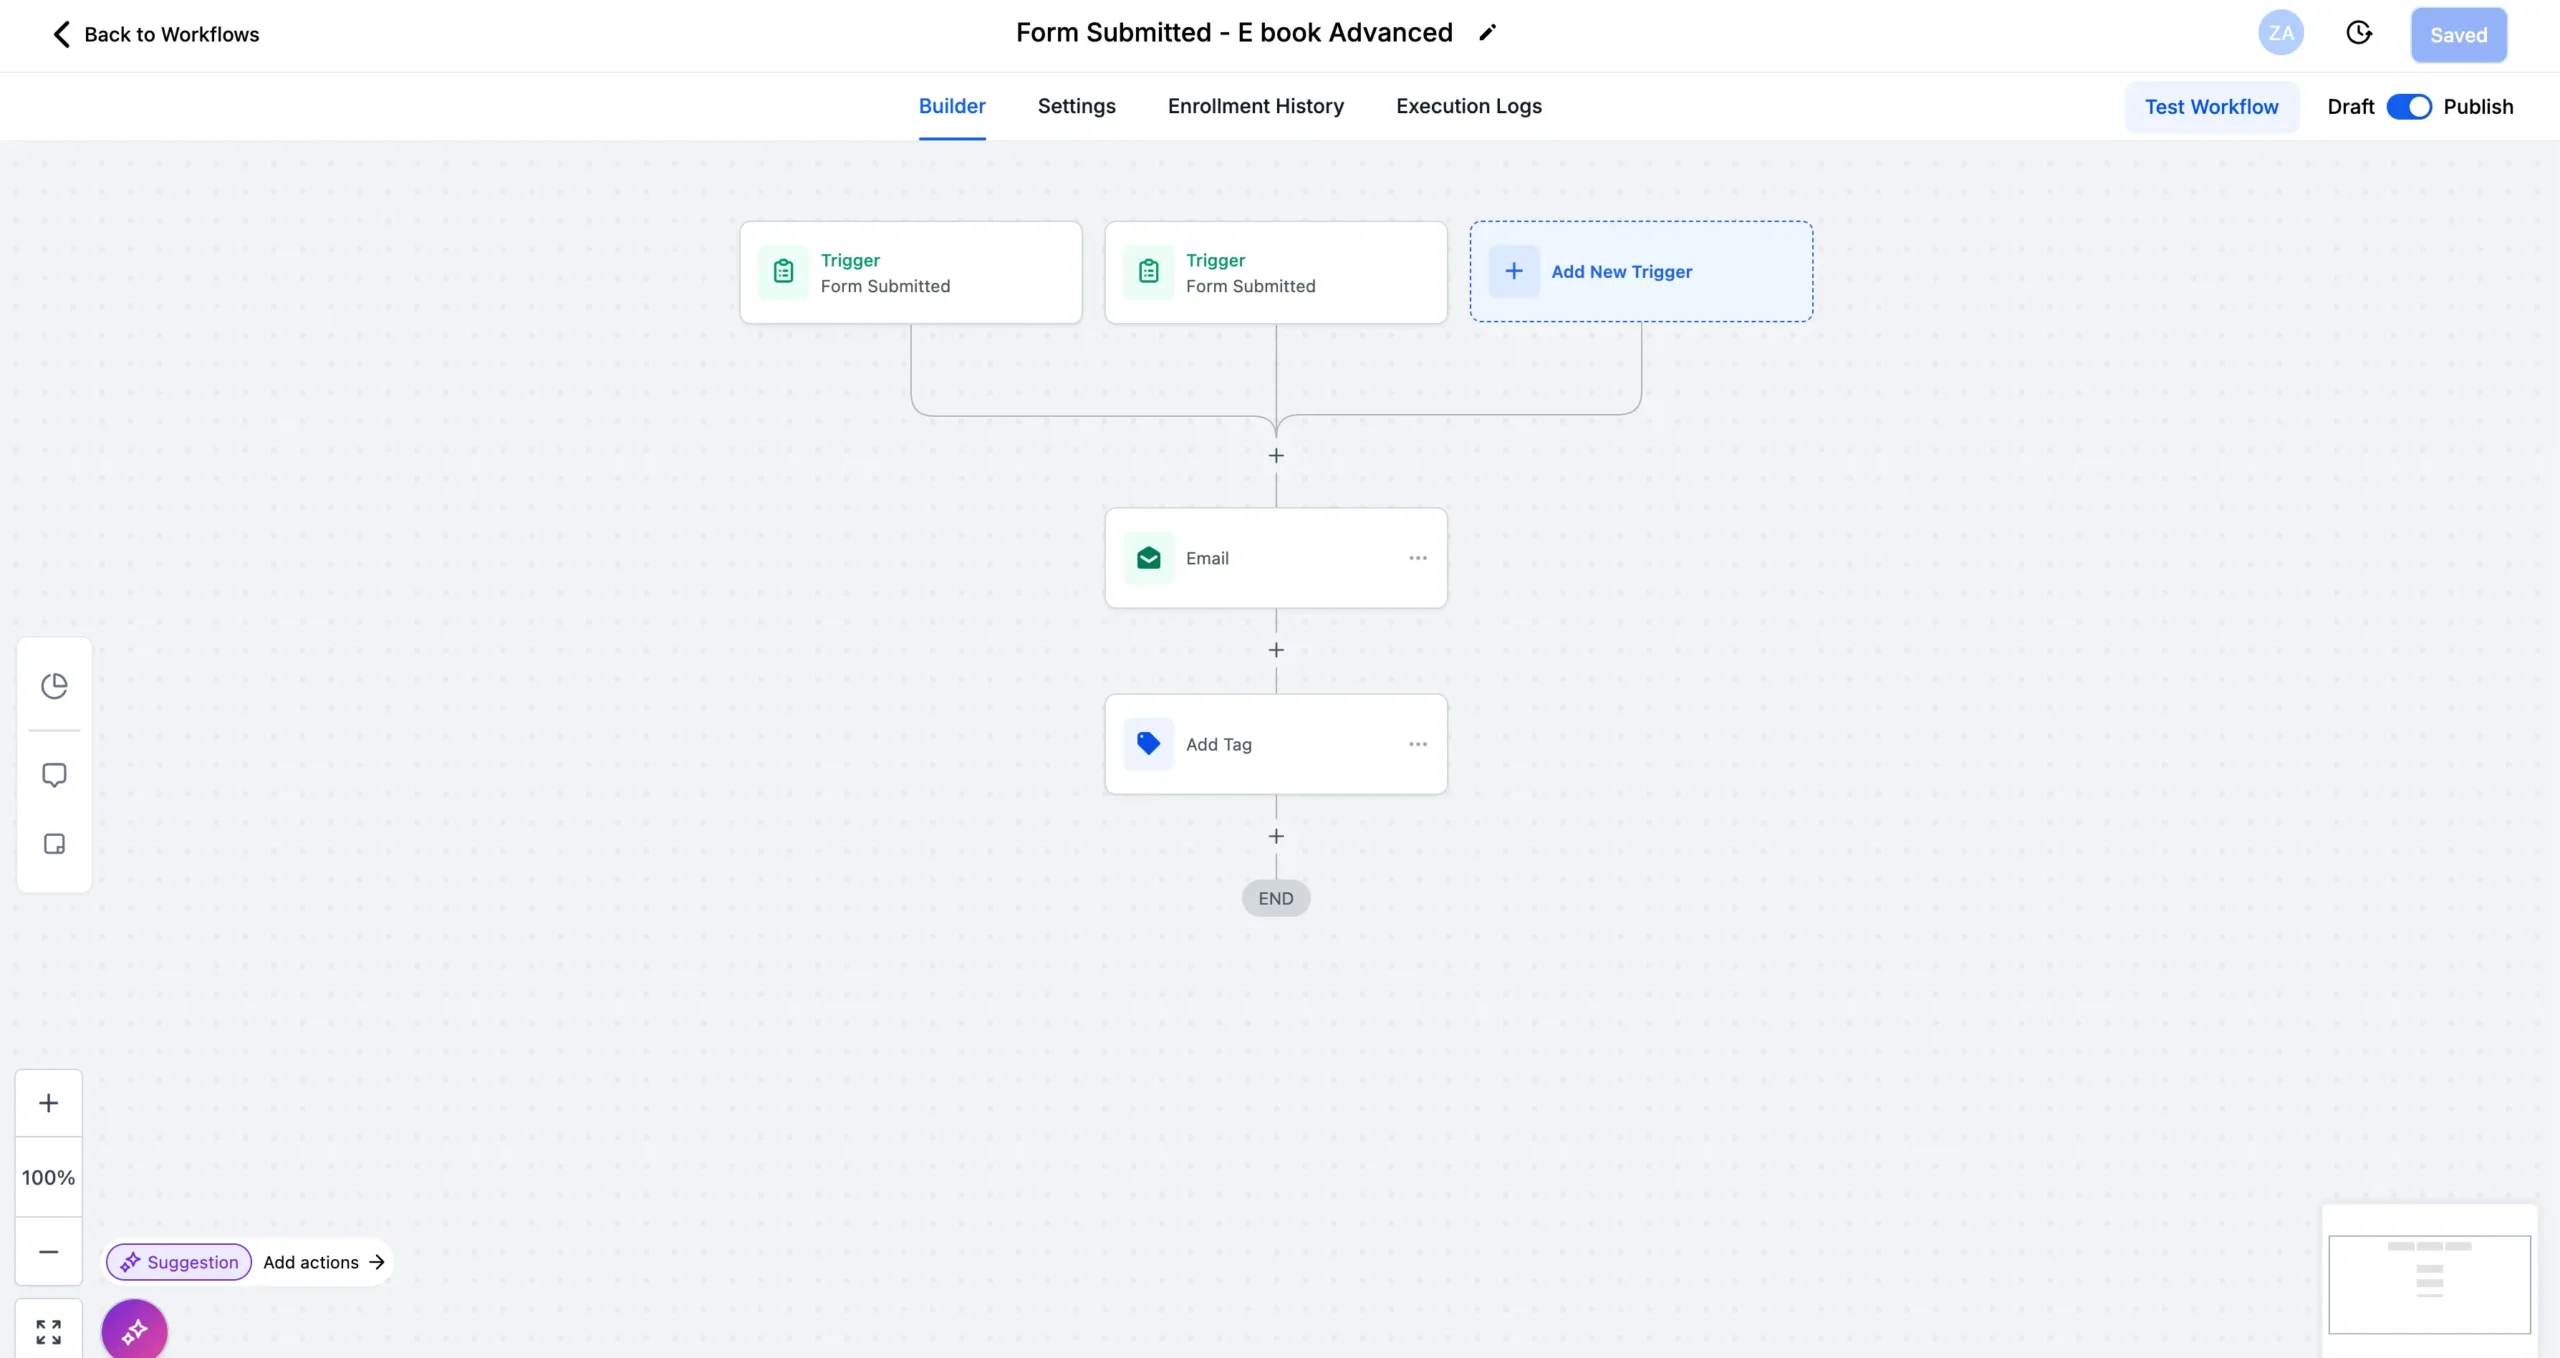Click Test Workflow button
Viewport: 2560px width, 1358px height.
(2211, 107)
